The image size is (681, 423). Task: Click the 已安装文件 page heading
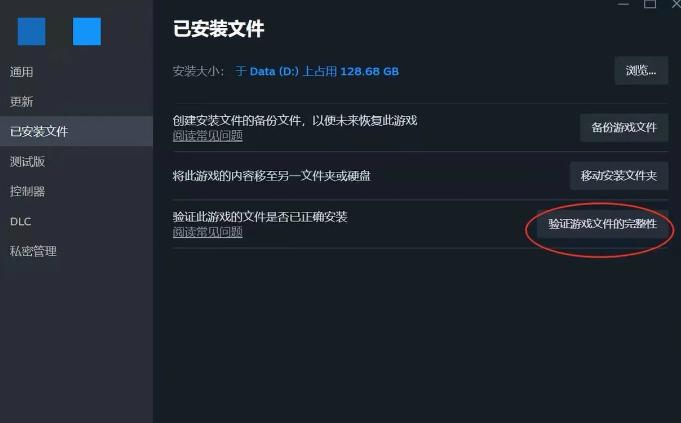tap(218, 29)
